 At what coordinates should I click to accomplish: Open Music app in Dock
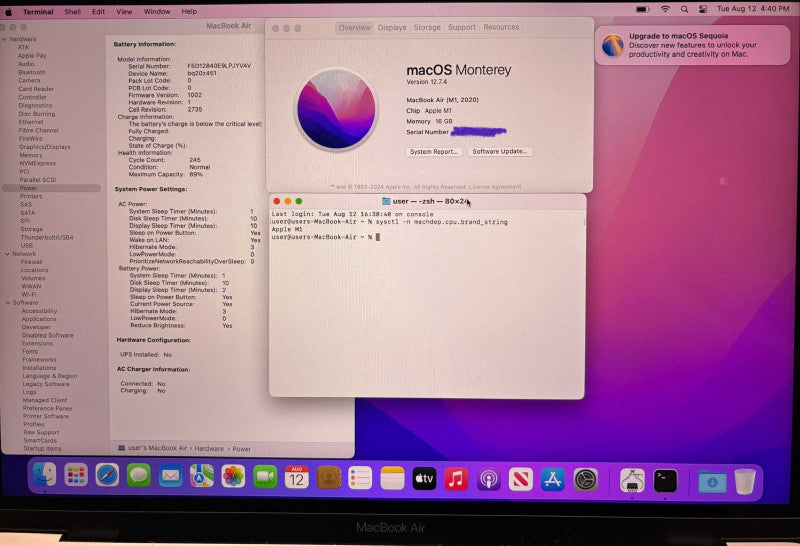coord(456,479)
